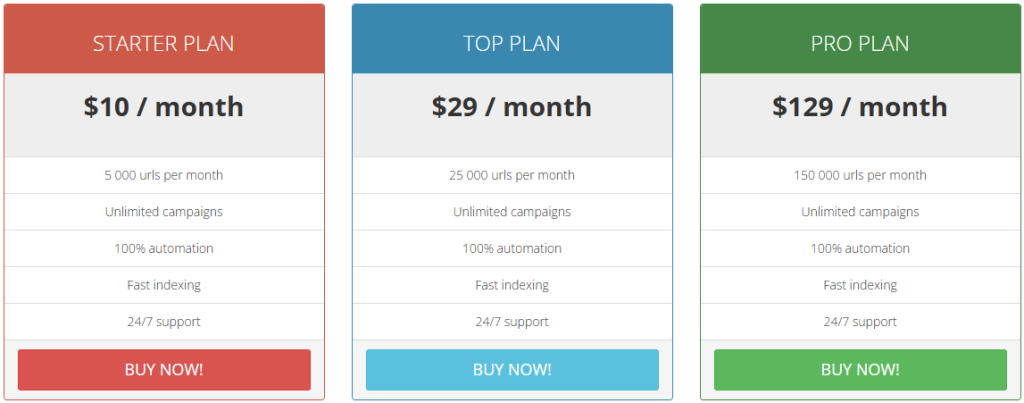Choose the 25 000 urls per month row
This screenshot has height=403, width=1024.
[x=512, y=175]
